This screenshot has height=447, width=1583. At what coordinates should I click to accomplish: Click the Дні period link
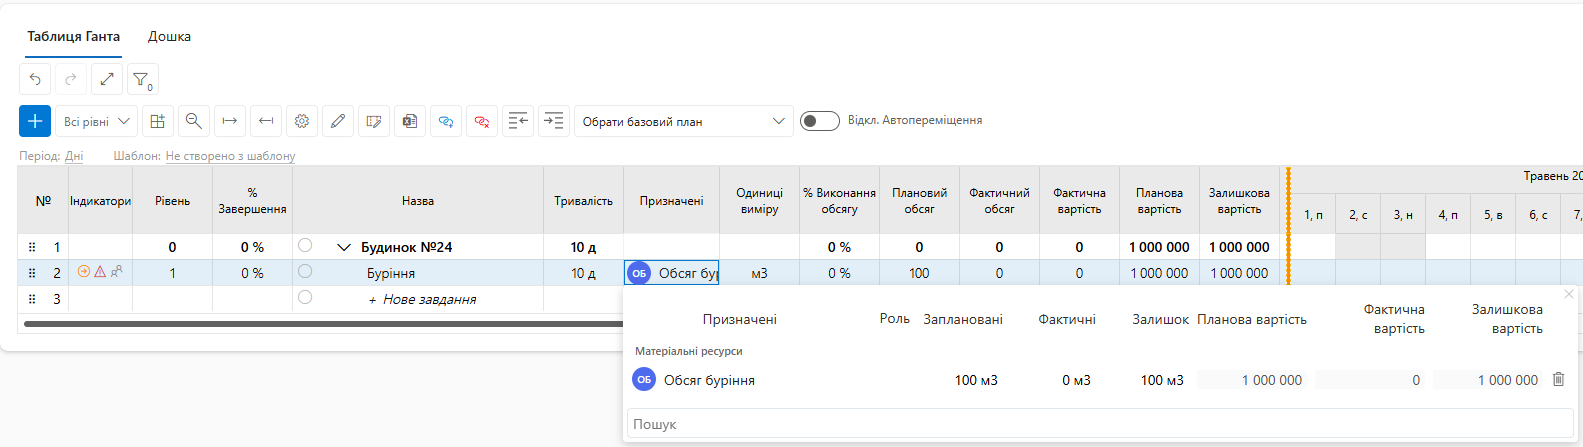pyautogui.click(x=74, y=156)
